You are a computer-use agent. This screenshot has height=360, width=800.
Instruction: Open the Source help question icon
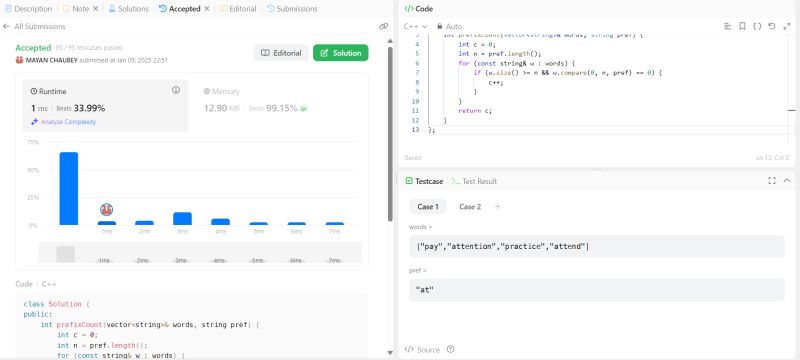(x=450, y=350)
